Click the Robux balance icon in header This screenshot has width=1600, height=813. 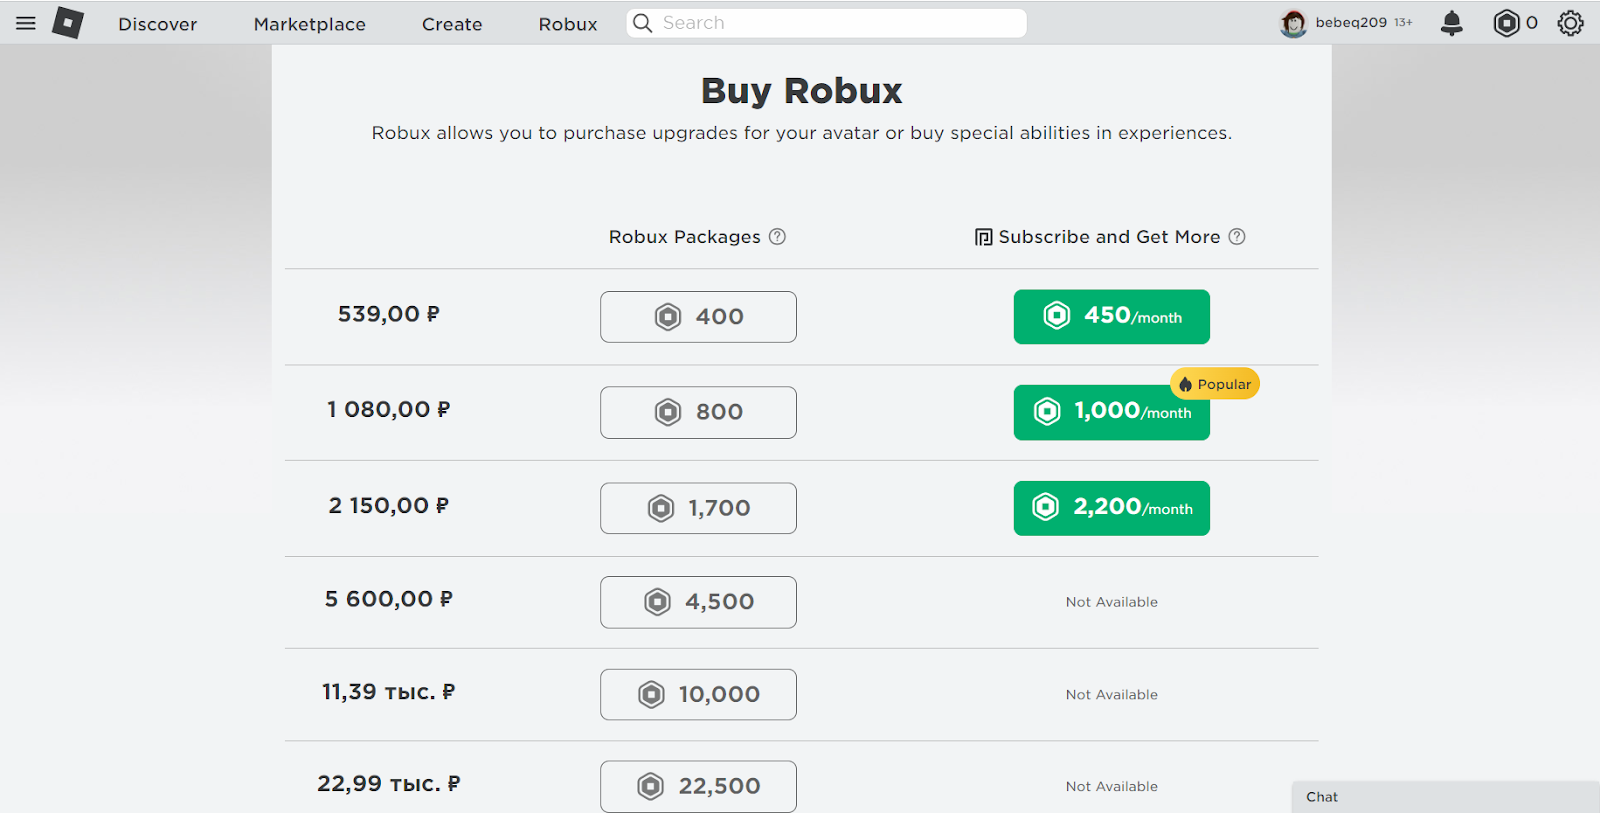click(x=1506, y=23)
